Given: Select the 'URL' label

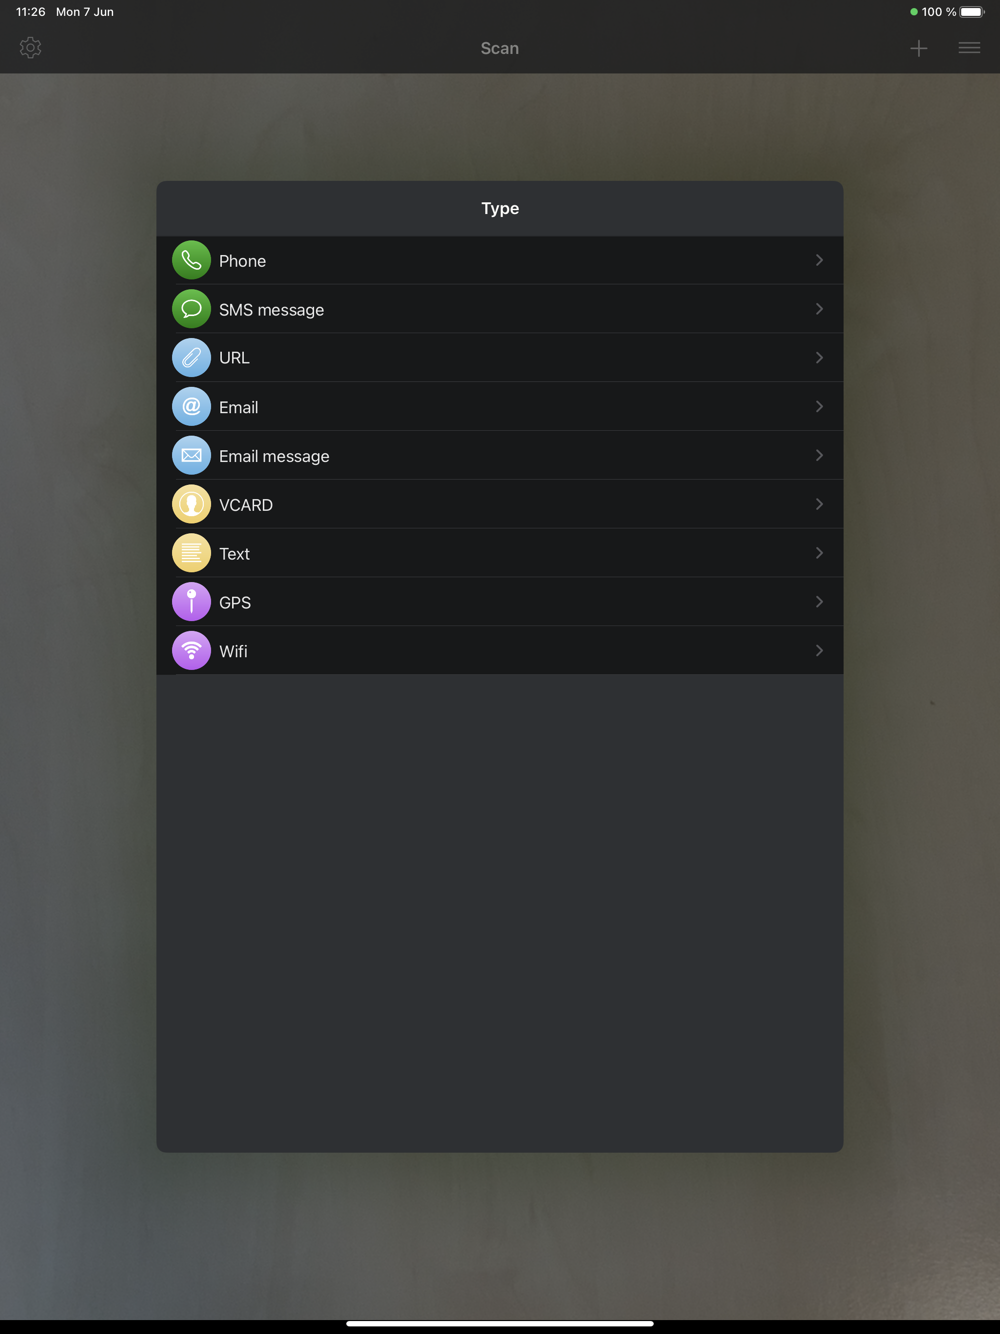Looking at the screenshot, I should point(234,358).
